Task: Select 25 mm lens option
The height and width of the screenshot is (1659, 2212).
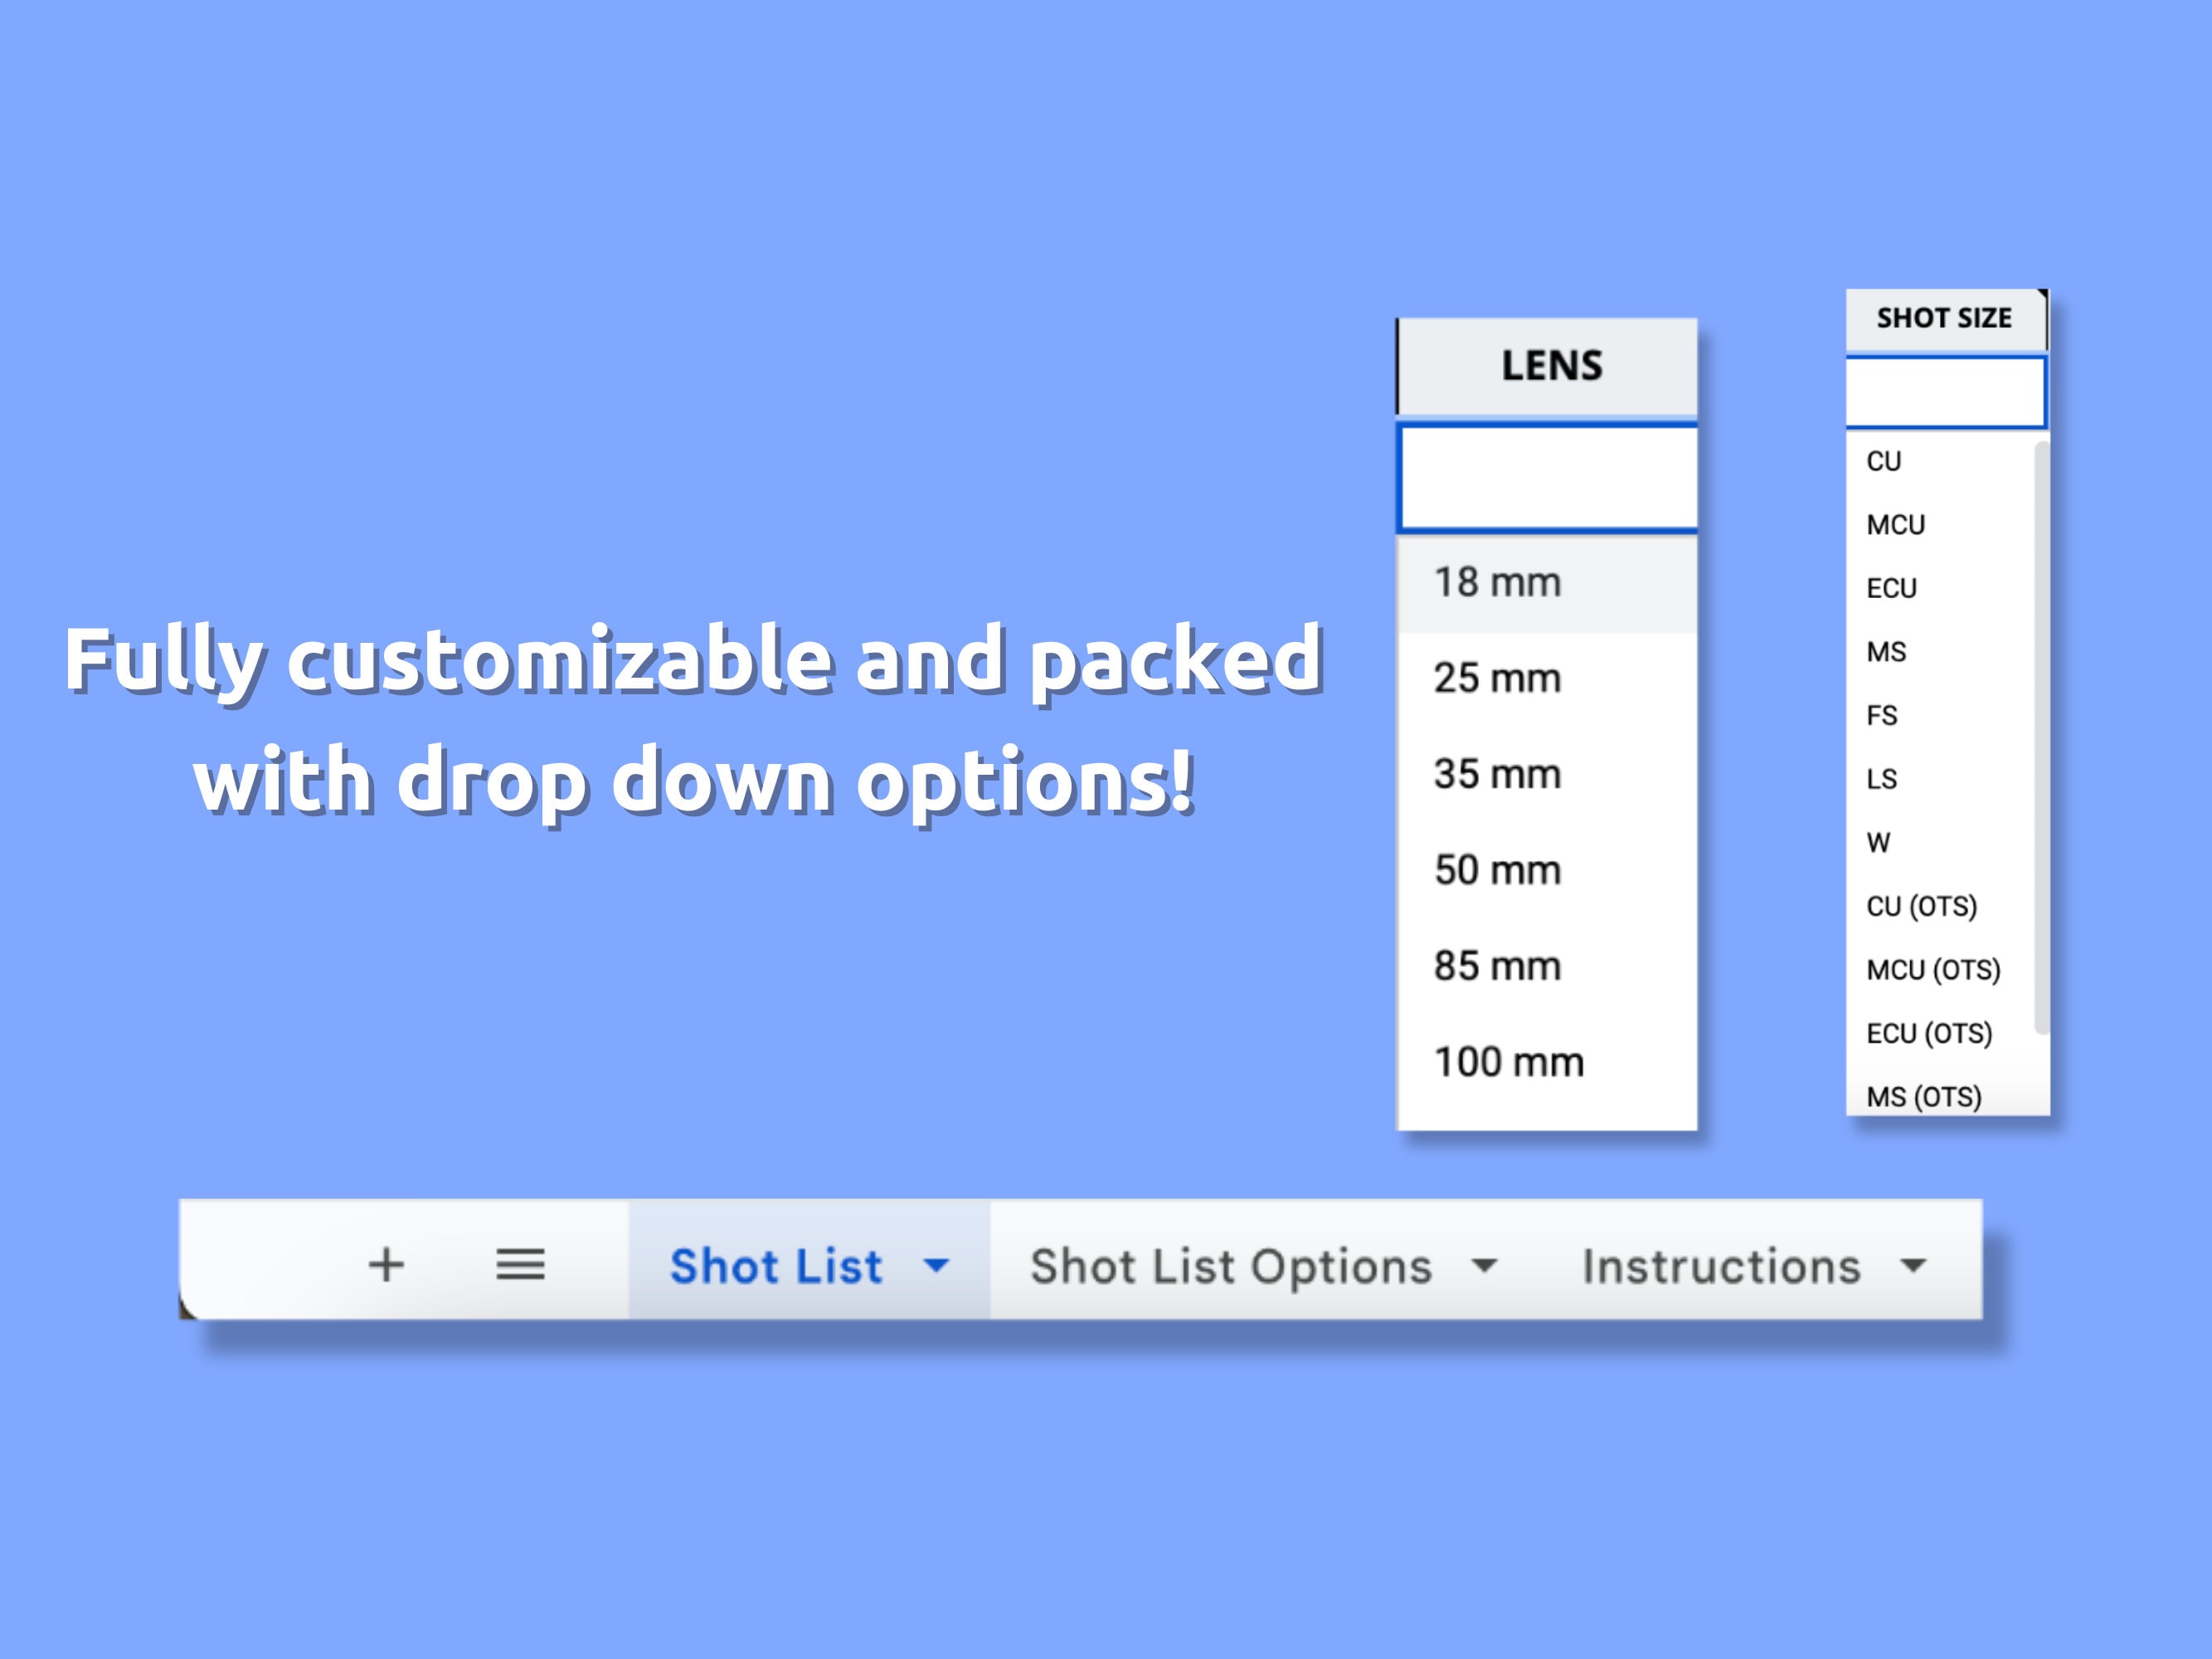Action: [1495, 677]
